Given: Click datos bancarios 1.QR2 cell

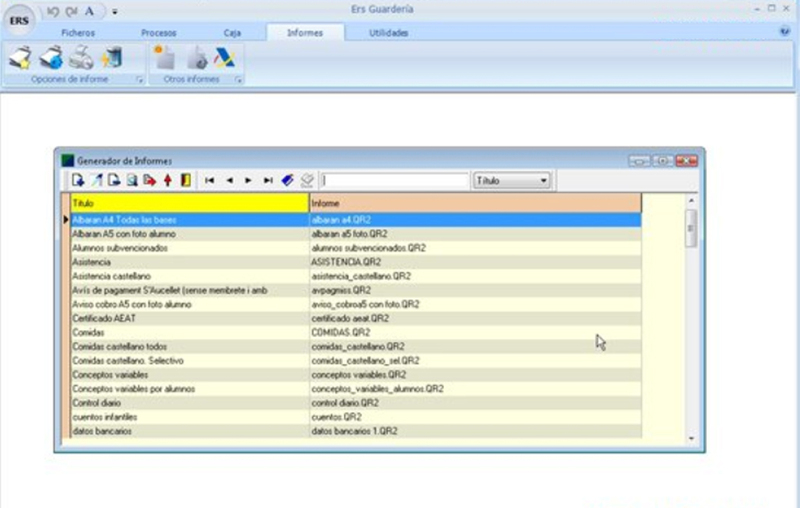Looking at the screenshot, I should point(475,431).
